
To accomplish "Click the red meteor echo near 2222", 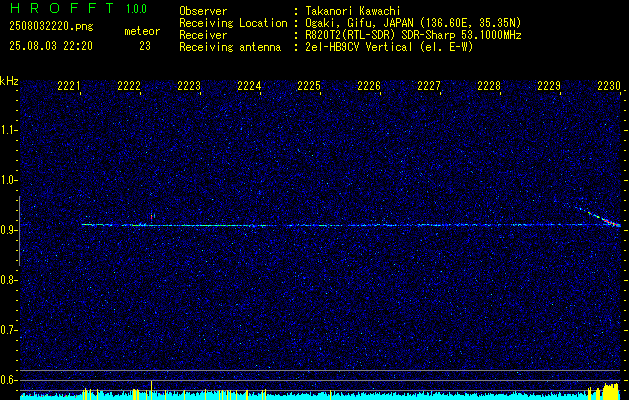I will click(x=152, y=217).
